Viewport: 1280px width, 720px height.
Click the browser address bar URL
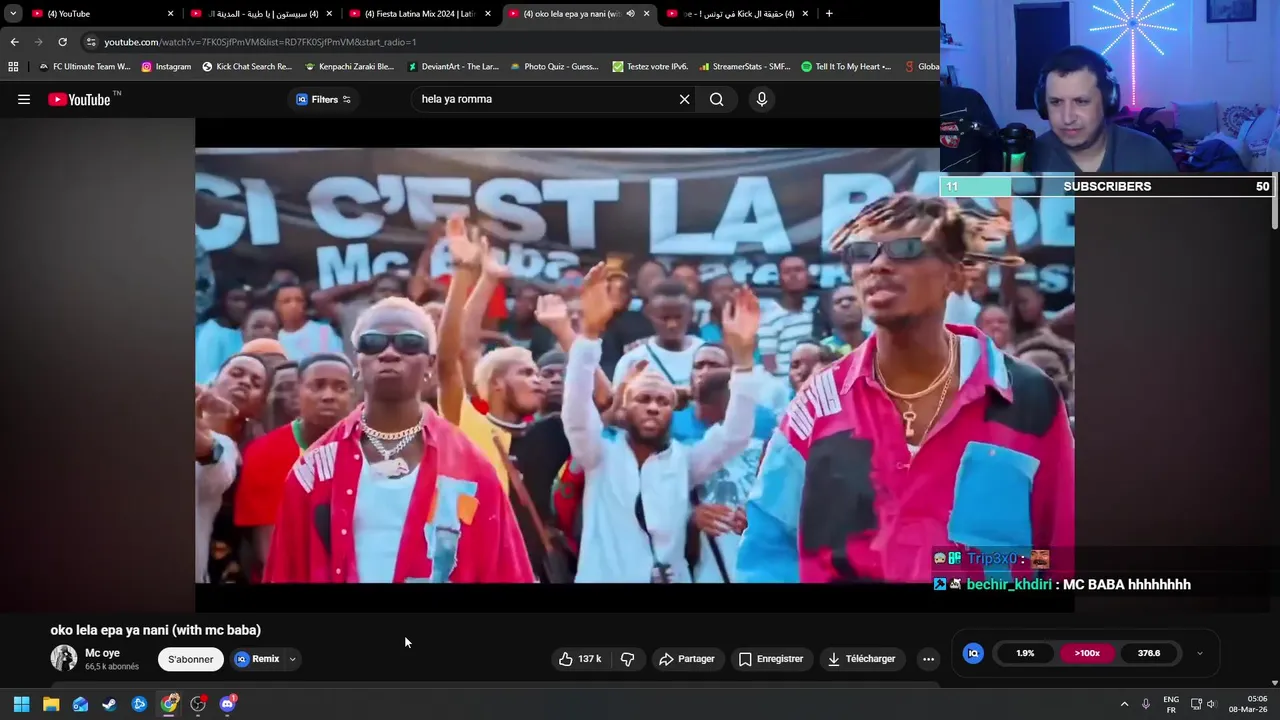click(260, 42)
